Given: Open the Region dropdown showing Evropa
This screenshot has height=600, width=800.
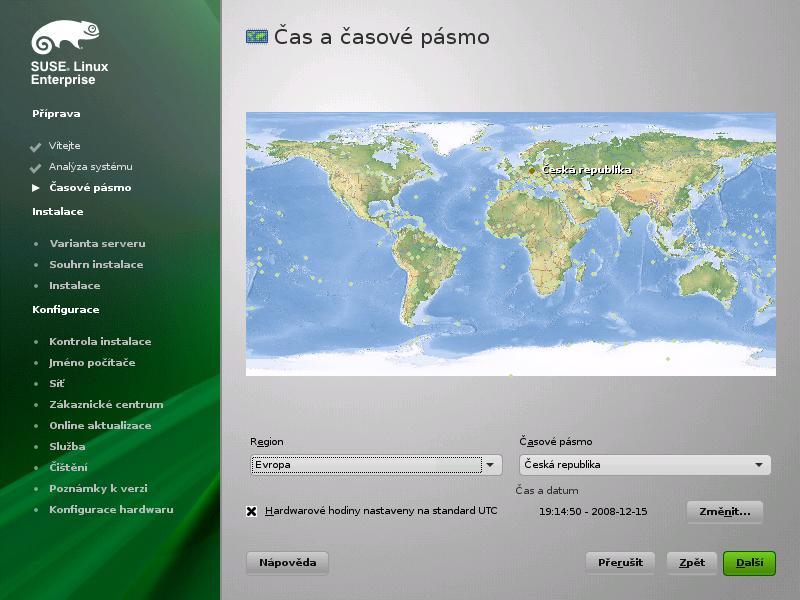Looking at the screenshot, I should (x=376, y=465).
